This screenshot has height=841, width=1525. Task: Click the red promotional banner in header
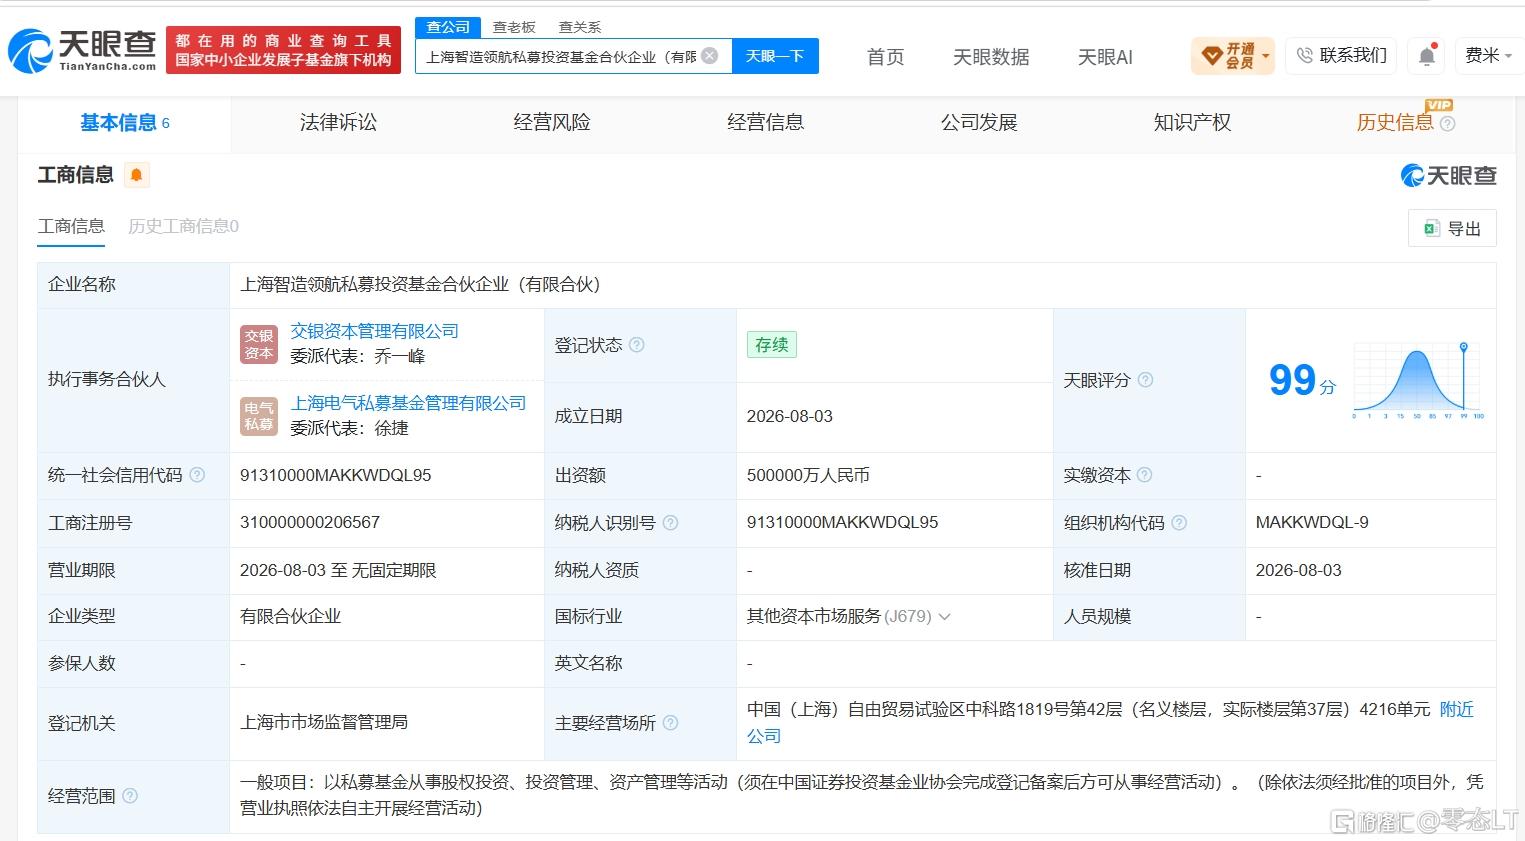[x=283, y=50]
